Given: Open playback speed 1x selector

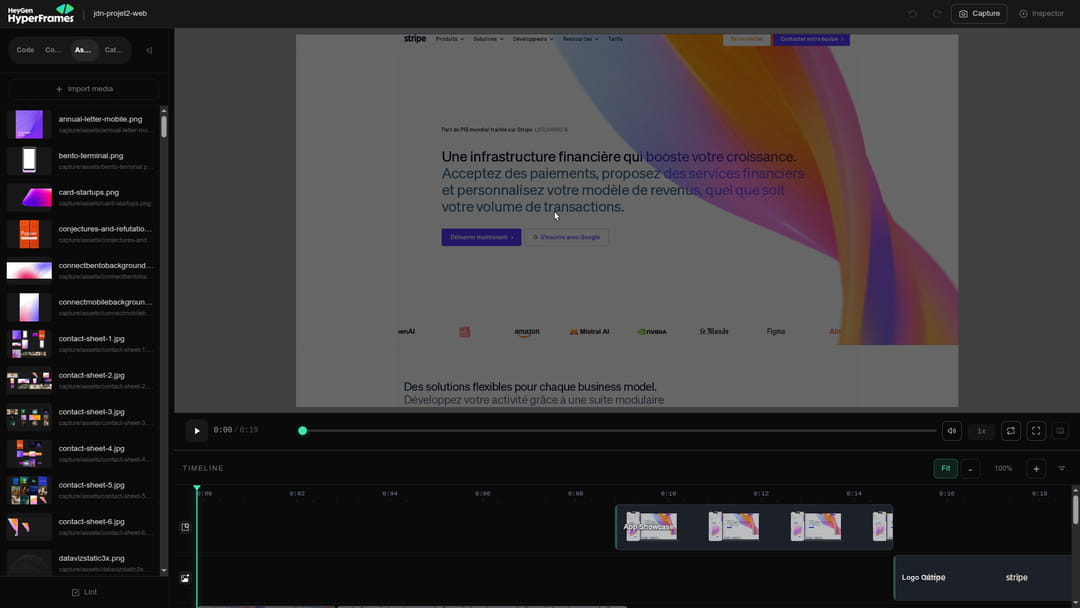Looking at the screenshot, I should [x=981, y=431].
